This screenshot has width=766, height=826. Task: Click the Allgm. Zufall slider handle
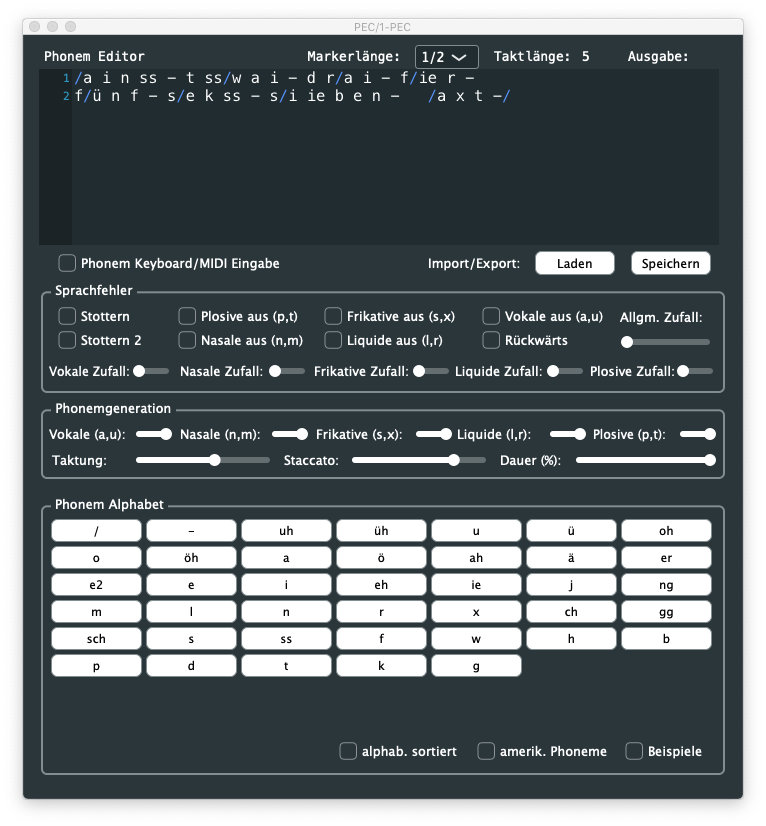coord(627,342)
